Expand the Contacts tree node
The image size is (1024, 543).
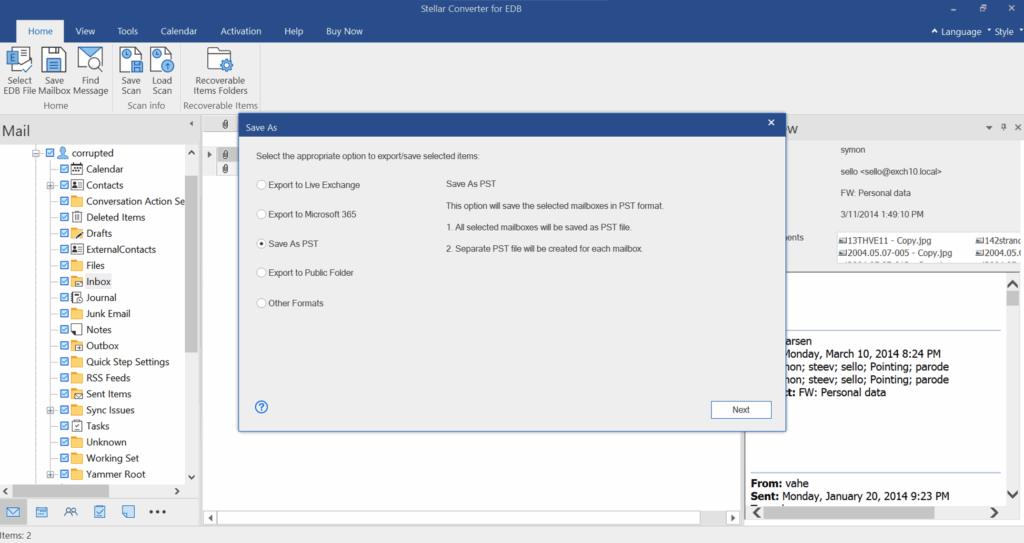point(50,186)
